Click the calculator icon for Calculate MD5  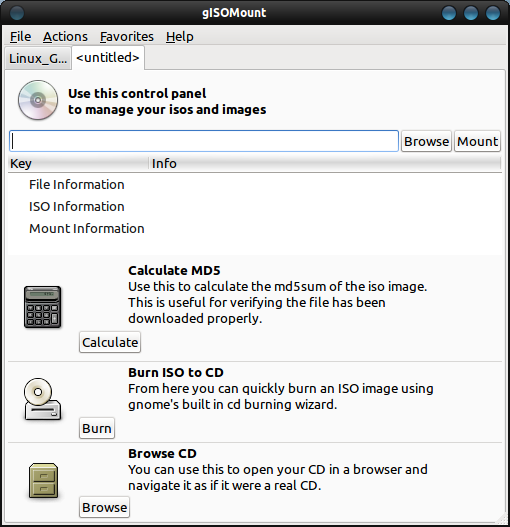pyautogui.click(x=42, y=307)
